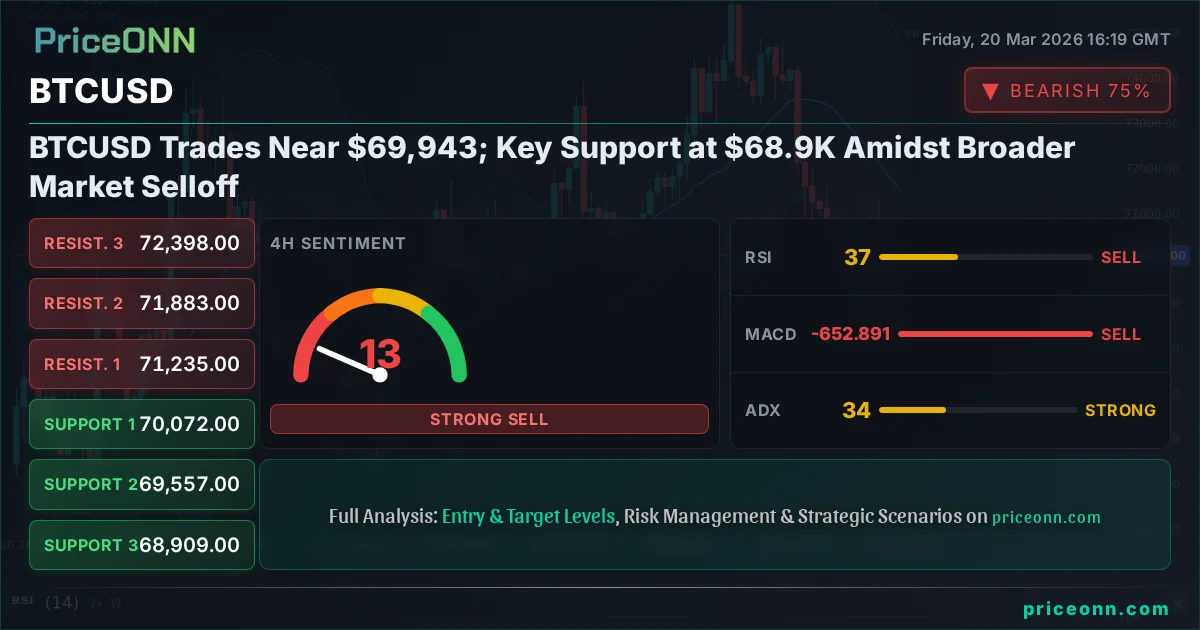This screenshot has height=630, width=1200.
Task: Click the bearish down-triangle icon
Action: [990, 91]
